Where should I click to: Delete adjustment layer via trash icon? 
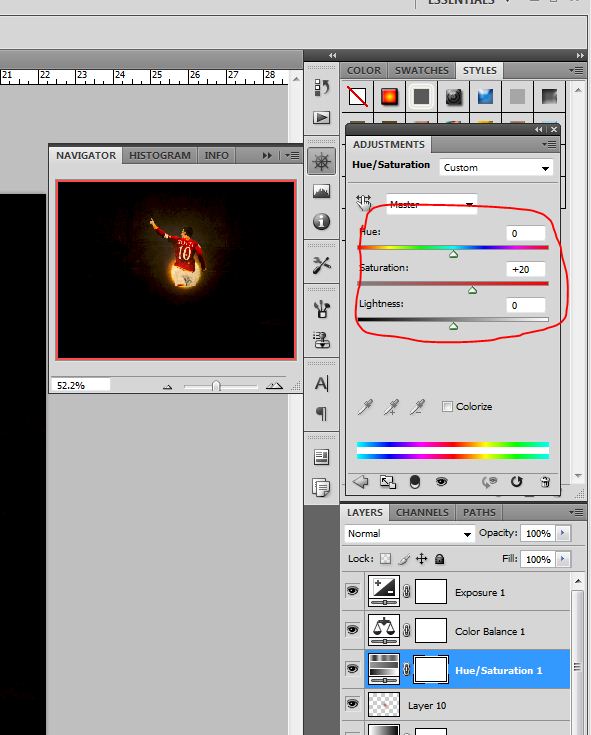pos(545,481)
